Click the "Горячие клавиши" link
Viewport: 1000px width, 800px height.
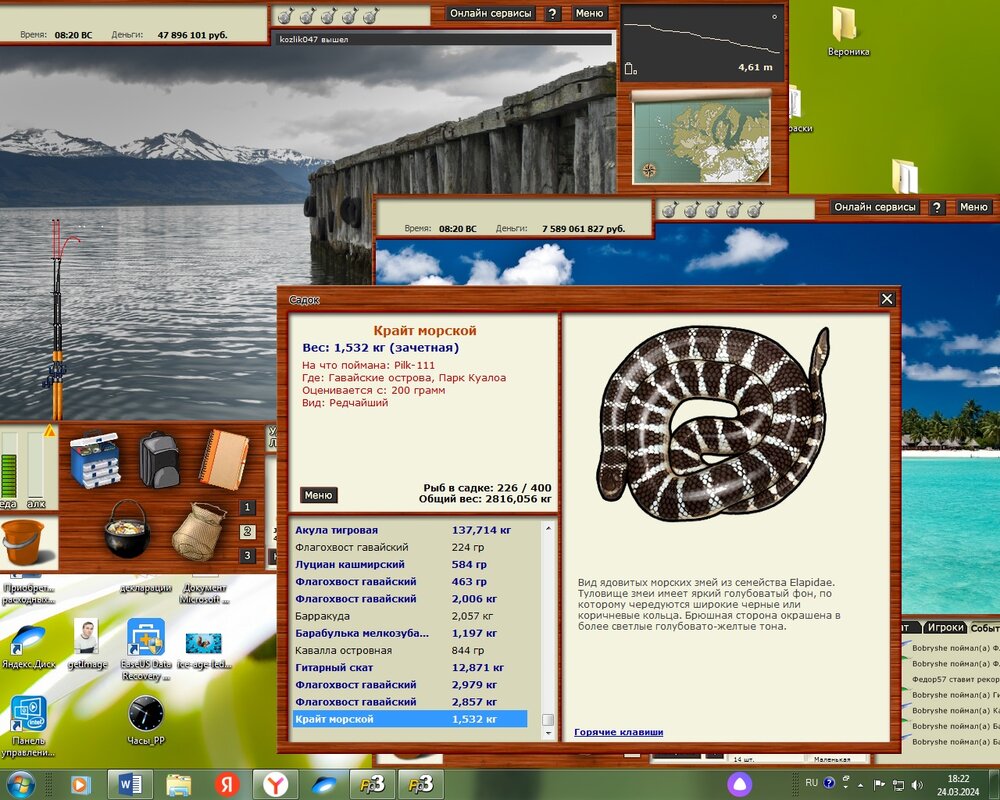coord(618,732)
